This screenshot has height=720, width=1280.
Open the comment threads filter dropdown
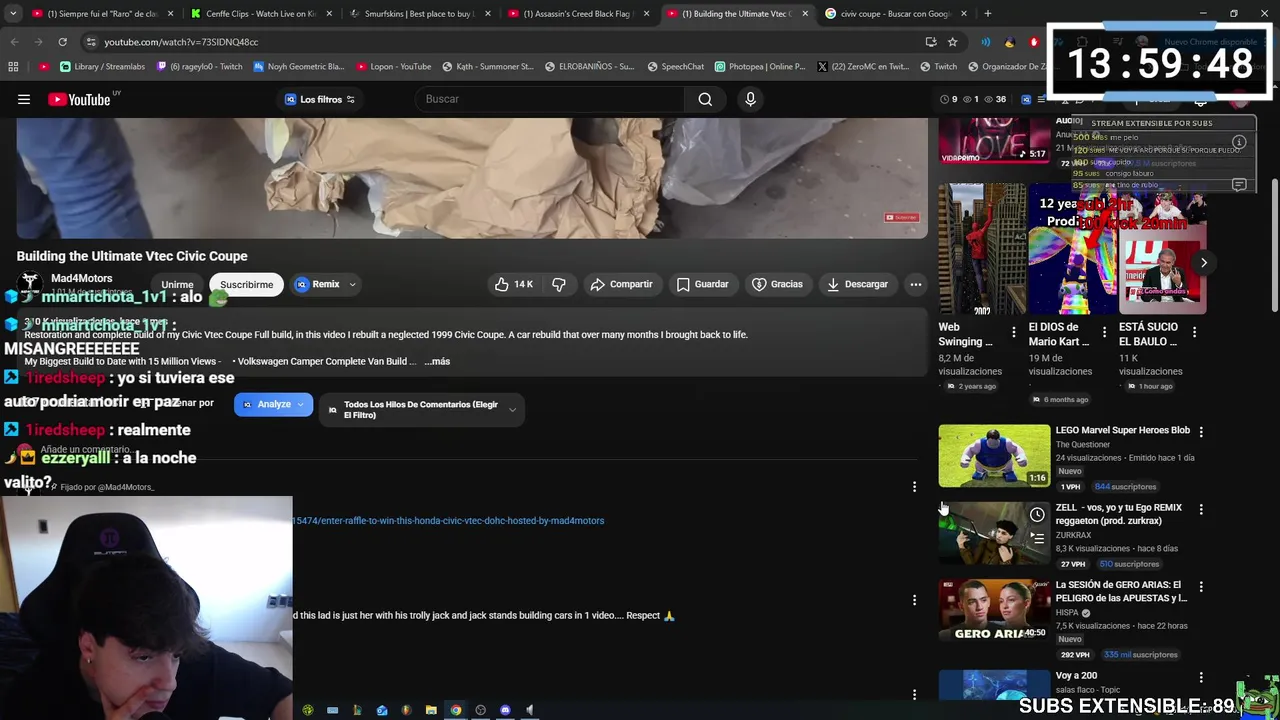coord(422,409)
